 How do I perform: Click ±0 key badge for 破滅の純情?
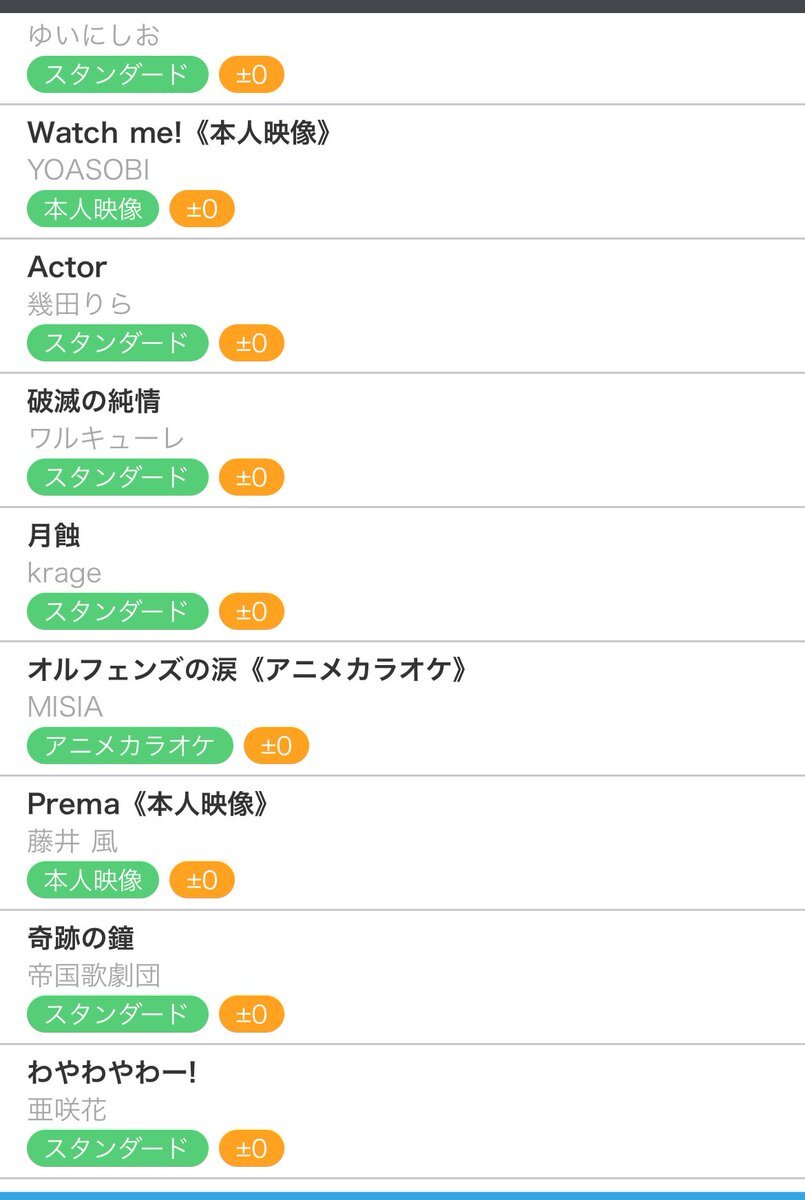[x=251, y=477]
